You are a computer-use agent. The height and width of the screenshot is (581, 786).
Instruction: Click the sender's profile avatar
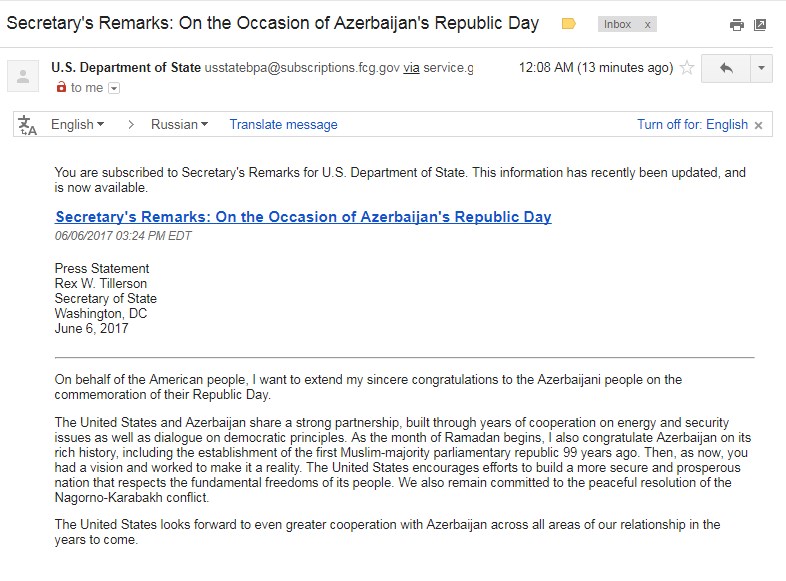[25, 77]
